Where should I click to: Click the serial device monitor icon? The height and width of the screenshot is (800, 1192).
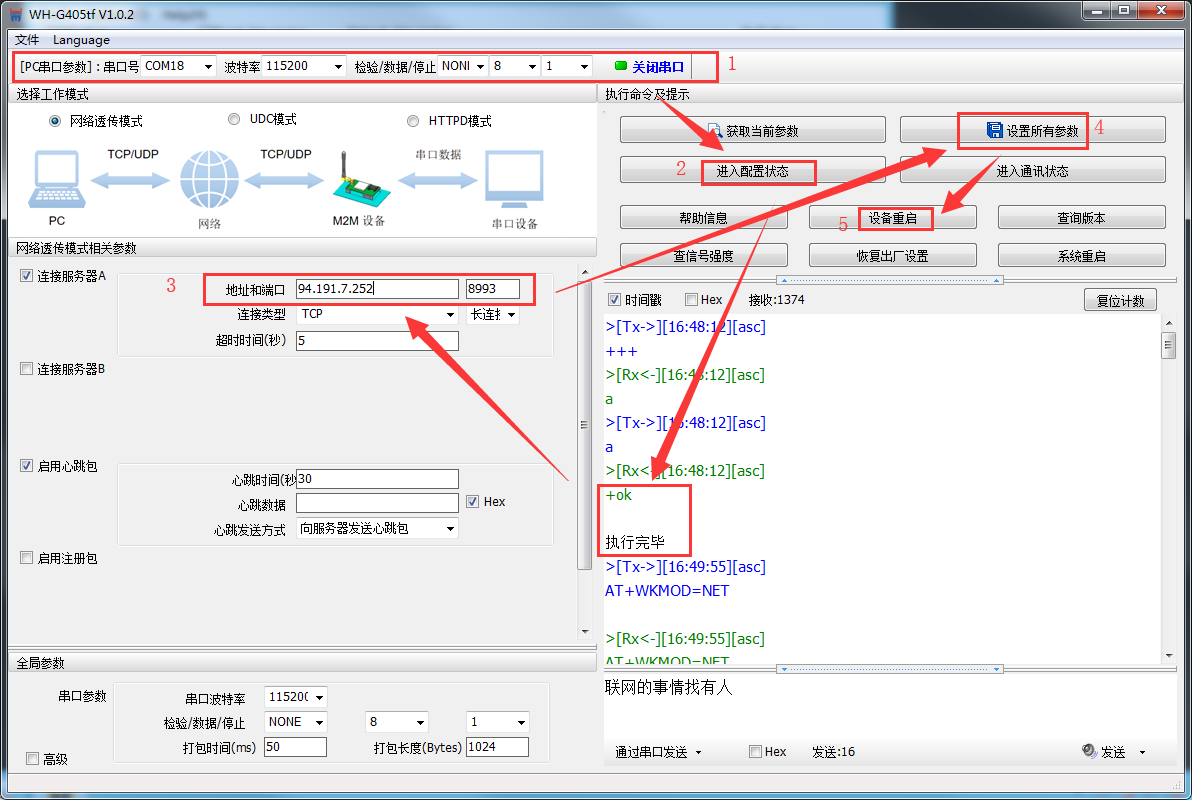(513, 180)
